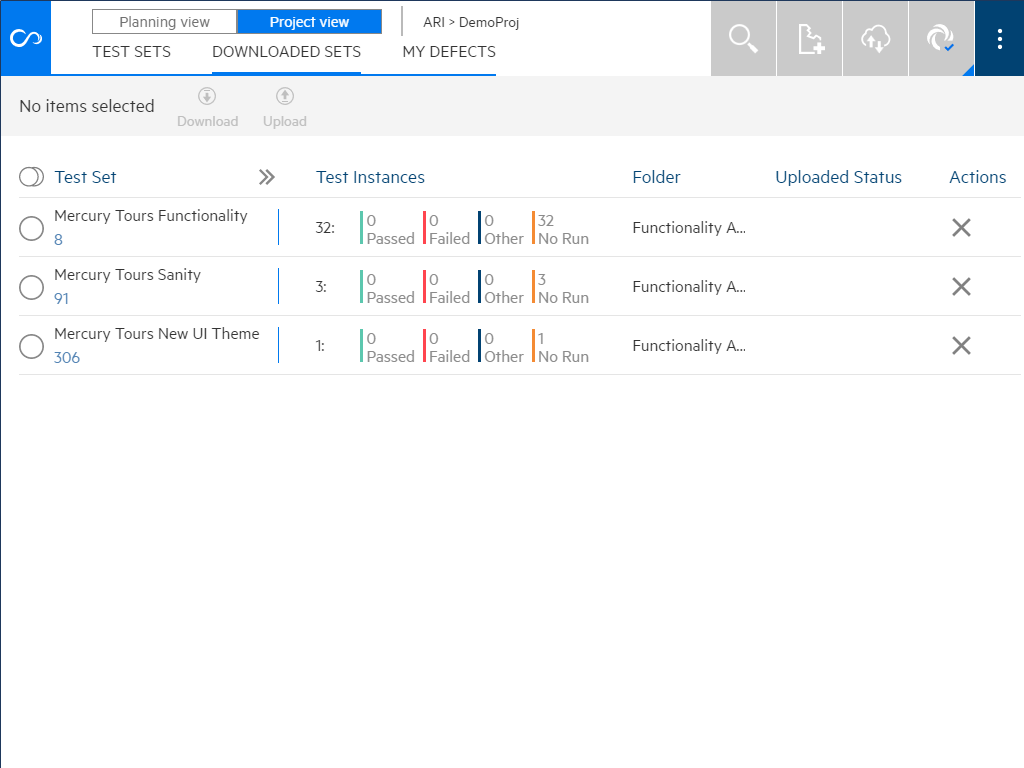
Task: Sort by Uploaded Status column header
Action: [x=838, y=177]
